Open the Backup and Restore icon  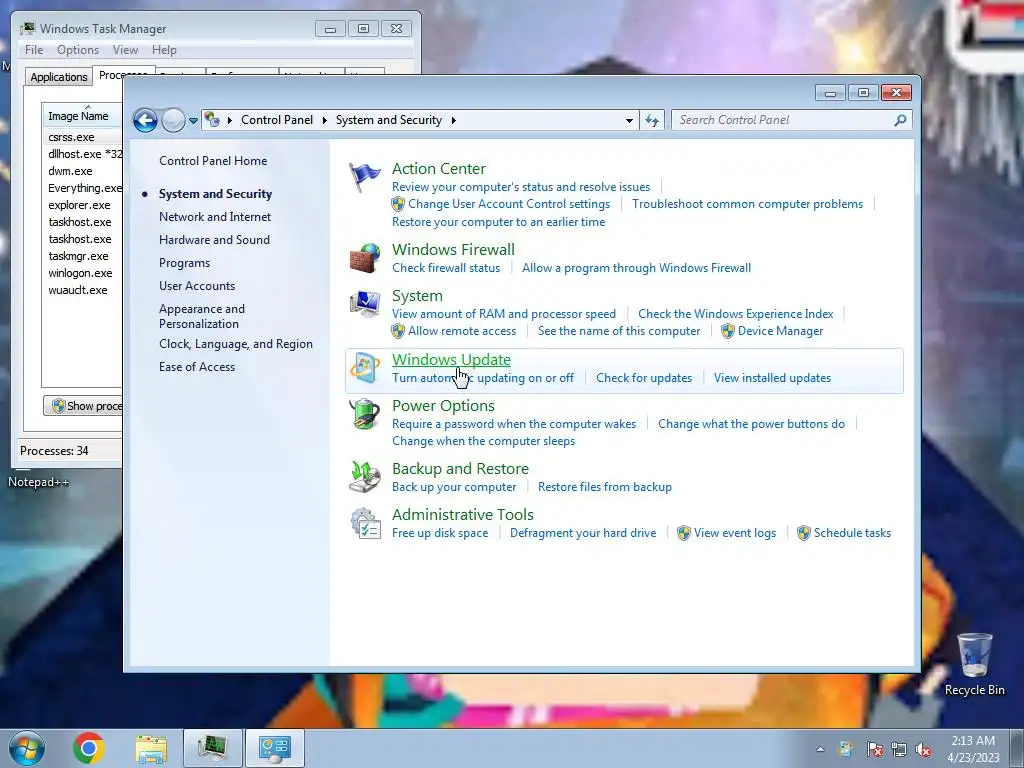(x=364, y=477)
